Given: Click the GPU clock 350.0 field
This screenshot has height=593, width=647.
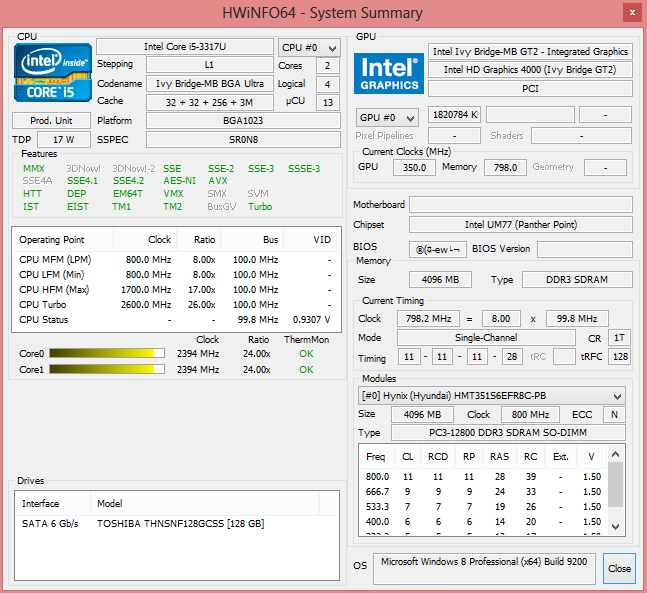Looking at the screenshot, I should (414, 168).
